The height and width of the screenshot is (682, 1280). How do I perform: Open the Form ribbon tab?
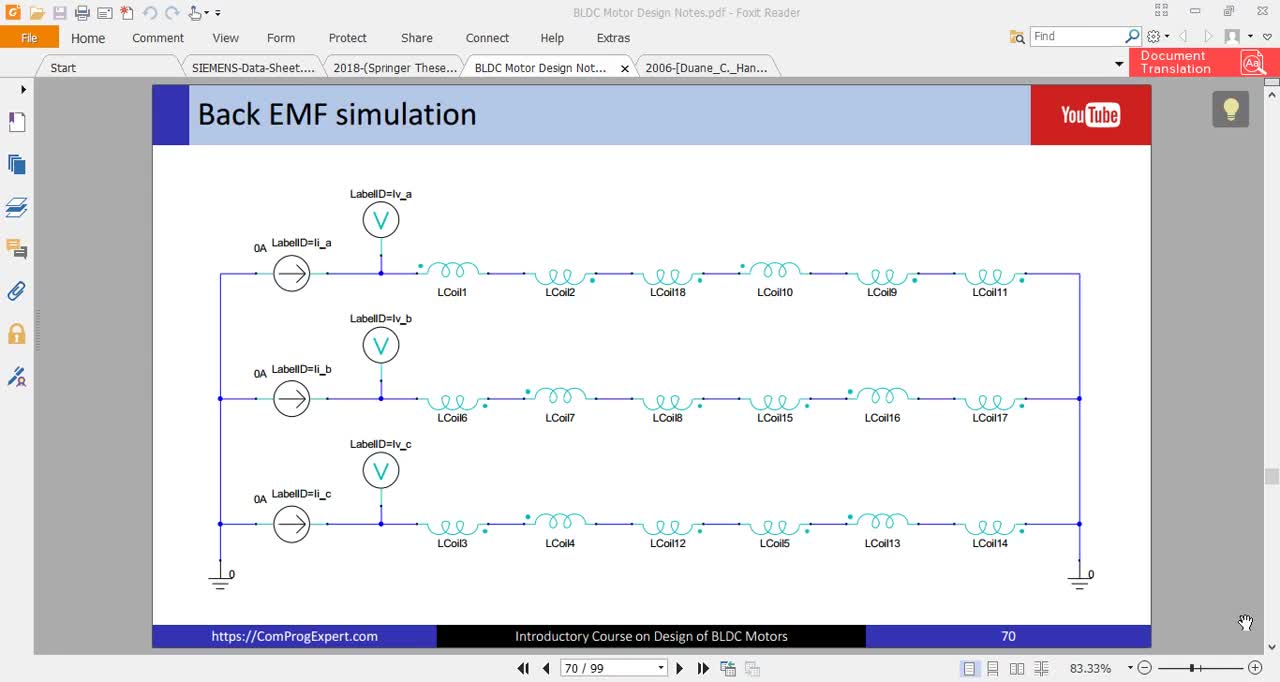[281, 38]
